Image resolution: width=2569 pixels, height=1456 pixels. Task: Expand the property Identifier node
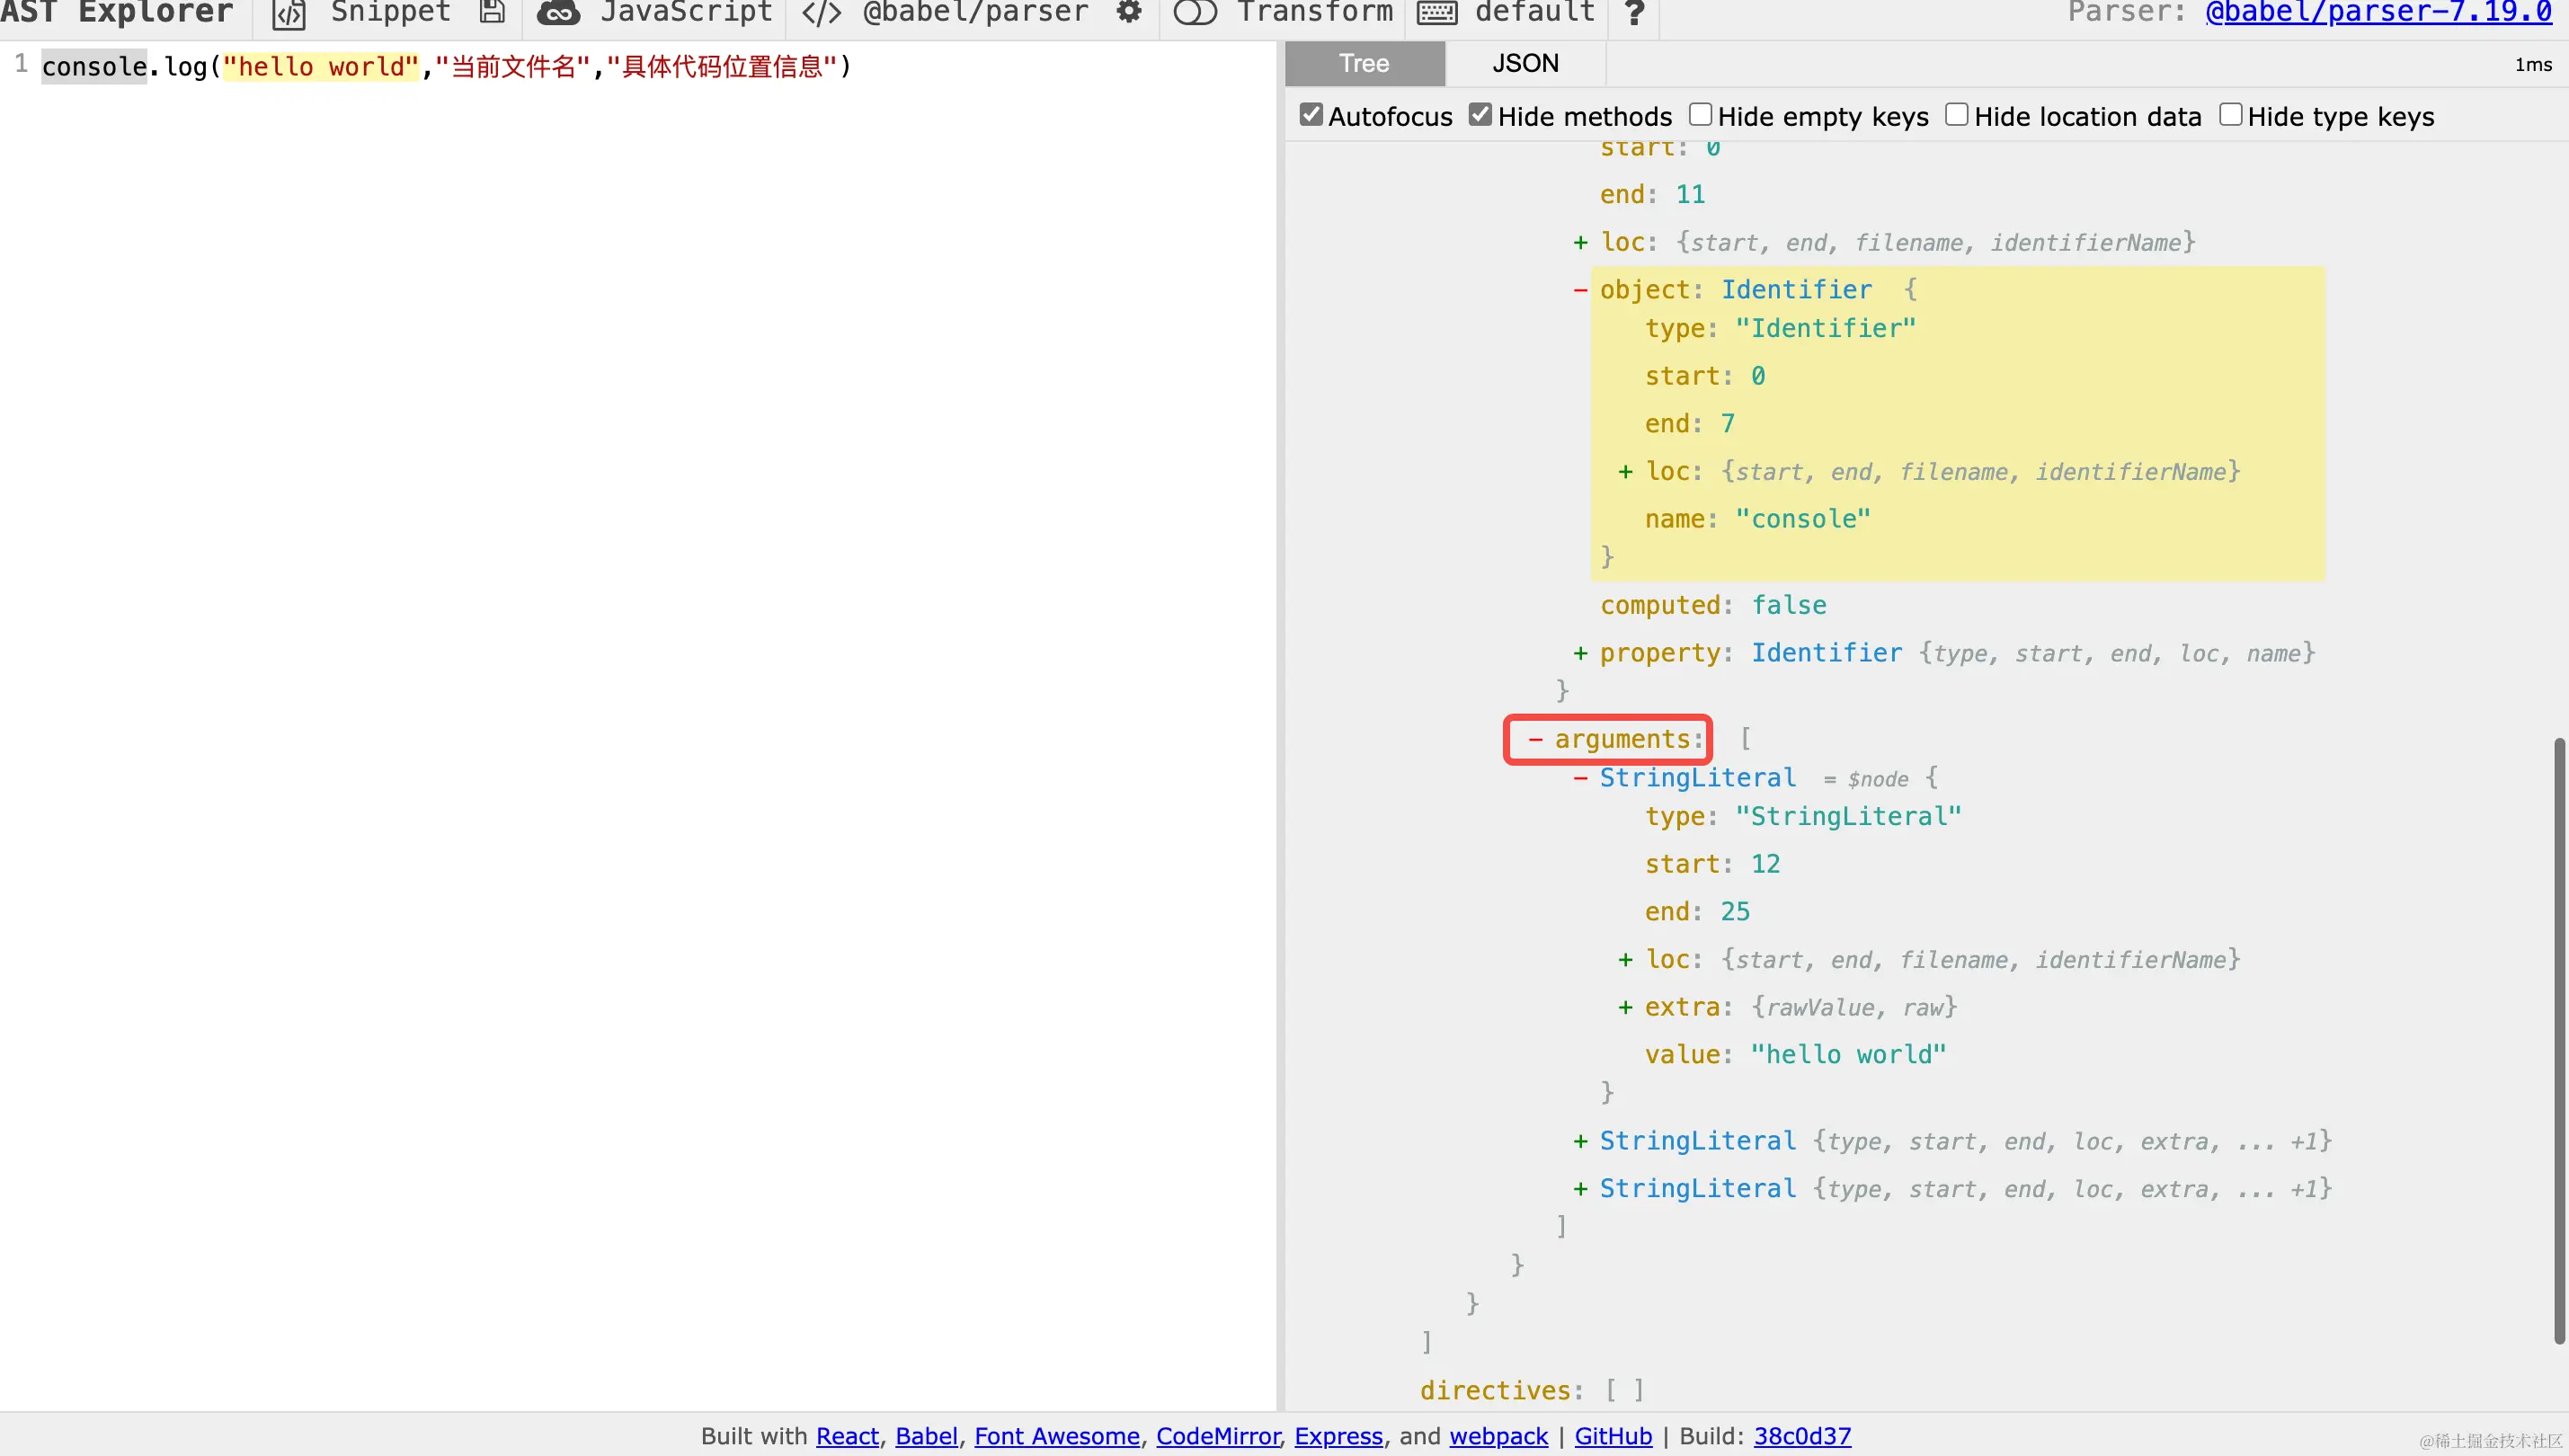(1580, 653)
